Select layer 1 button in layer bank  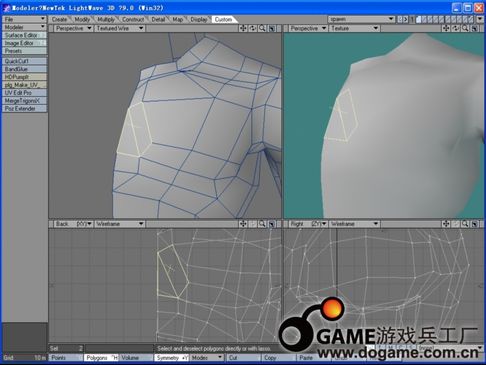coord(418,19)
